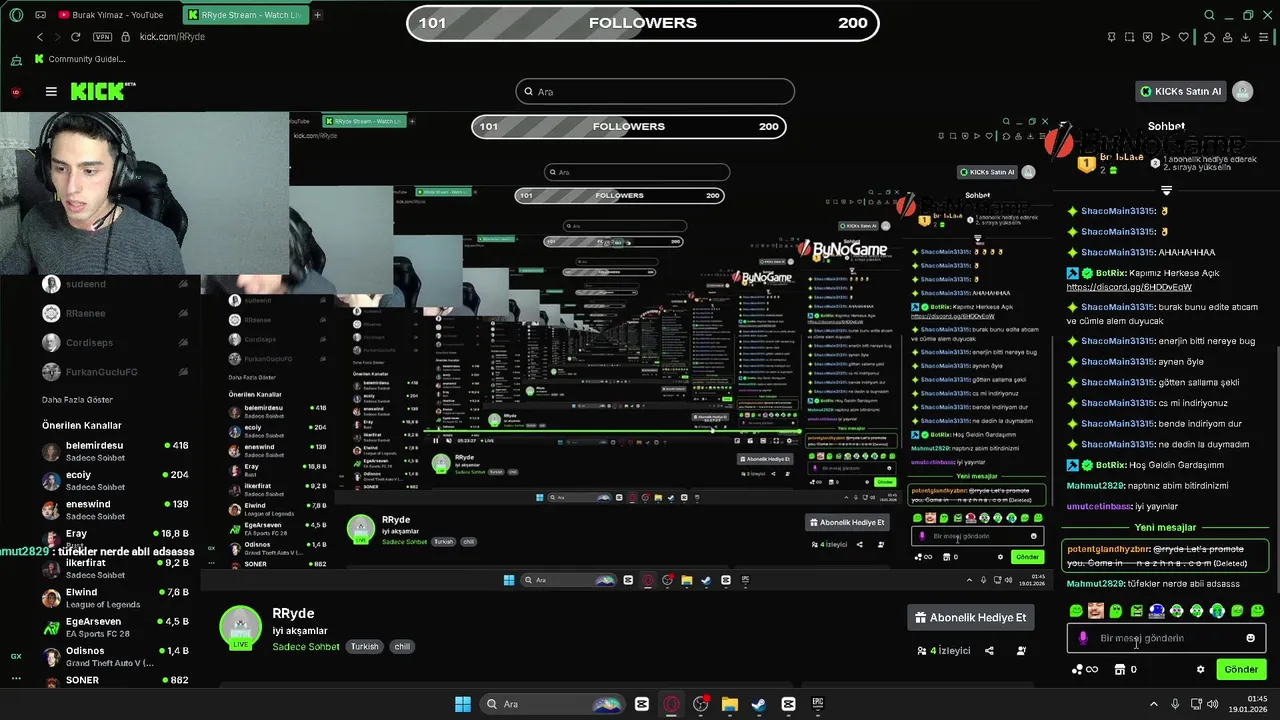Open belemirdesu recommended channel
Image resolution: width=1280 pixels, height=720 pixels.
click(117, 451)
